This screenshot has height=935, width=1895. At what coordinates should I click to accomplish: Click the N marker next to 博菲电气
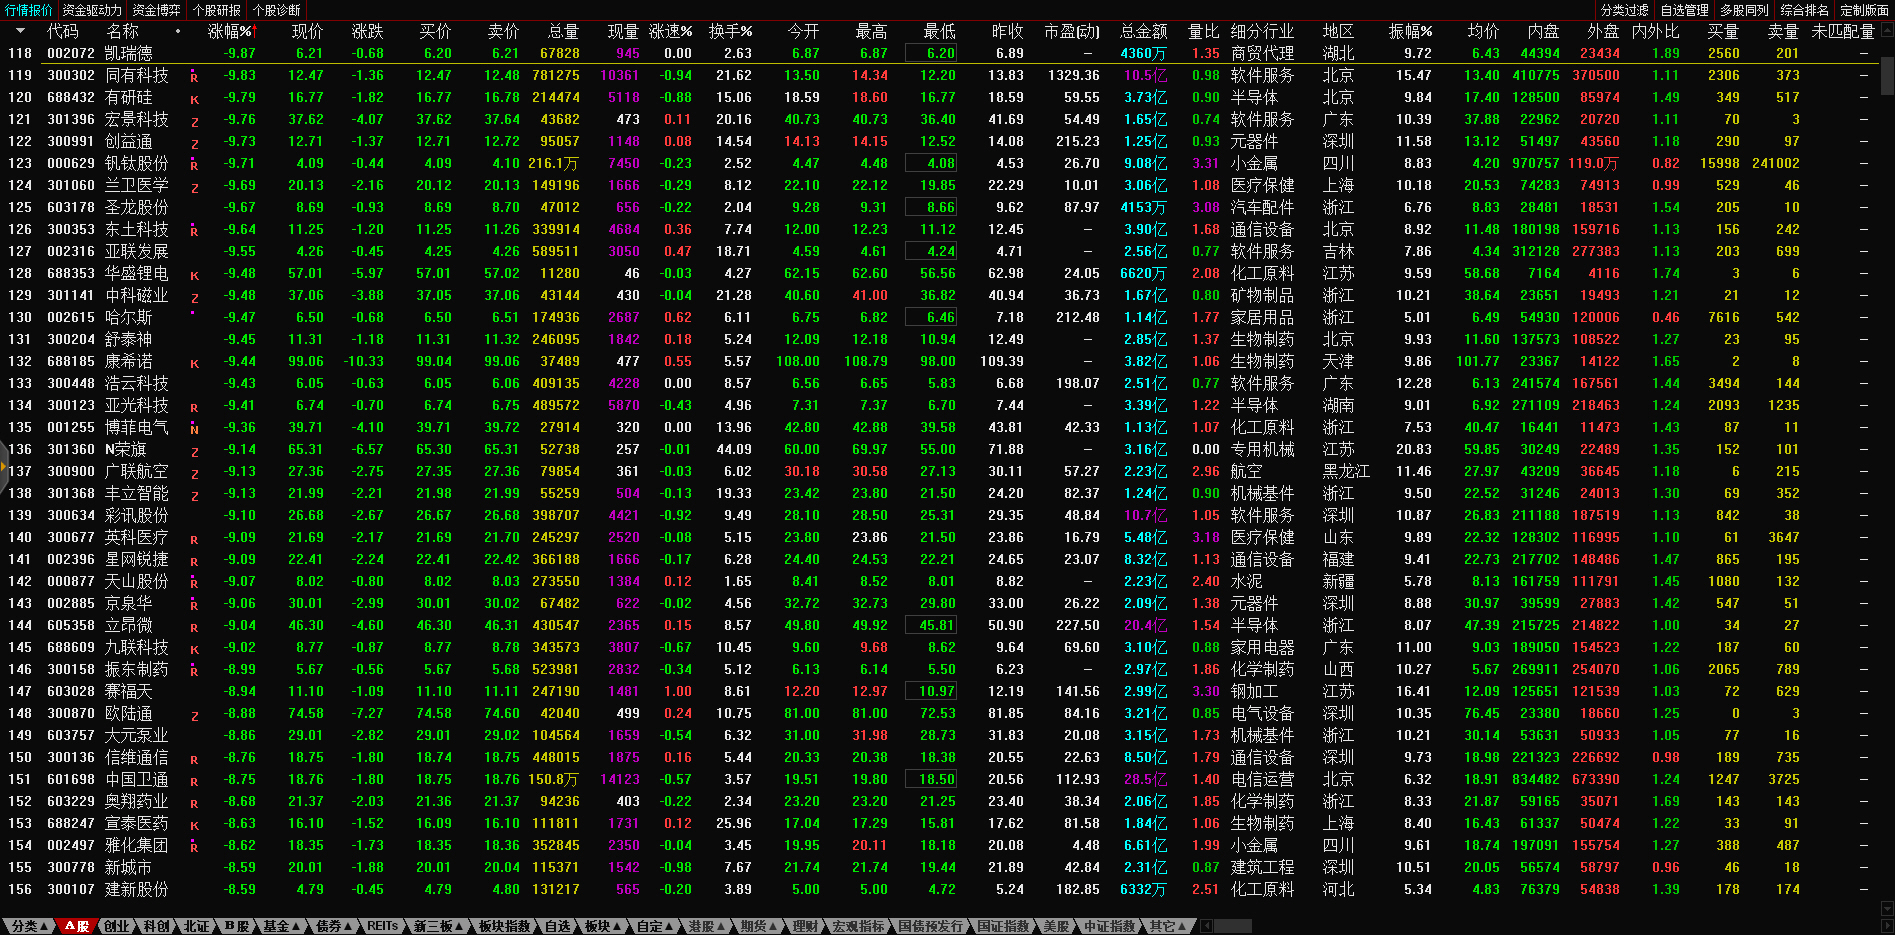(194, 429)
